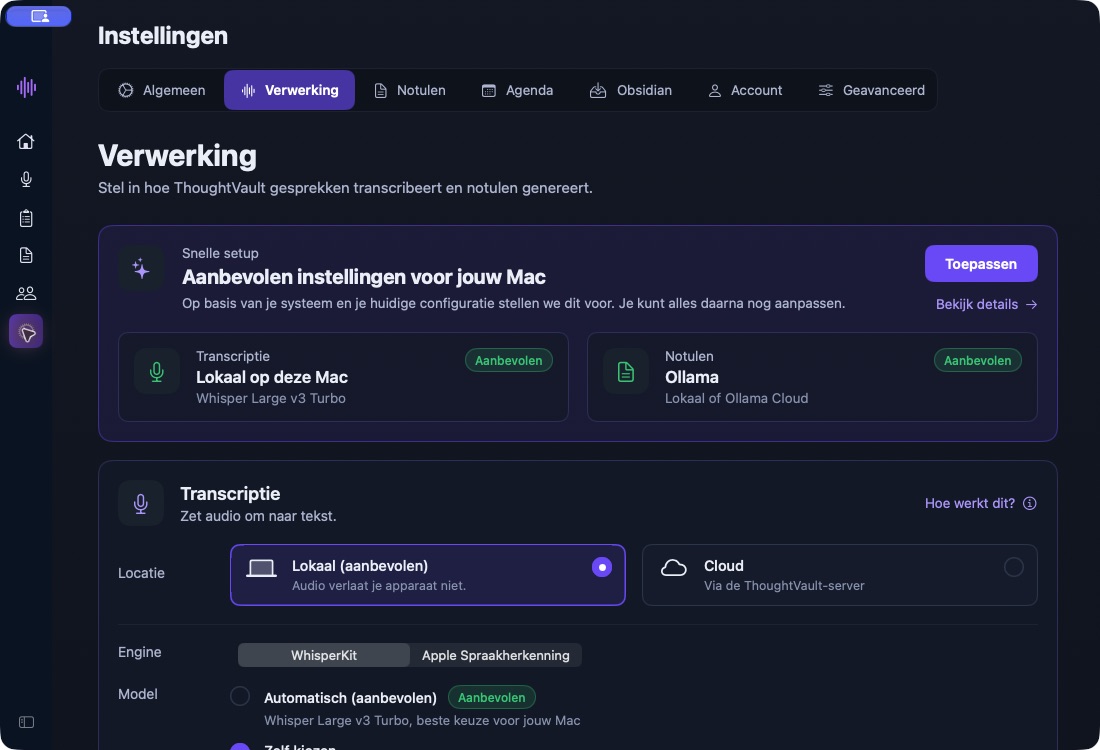
Task: Open the people sidebar icon
Action: (26, 293)
